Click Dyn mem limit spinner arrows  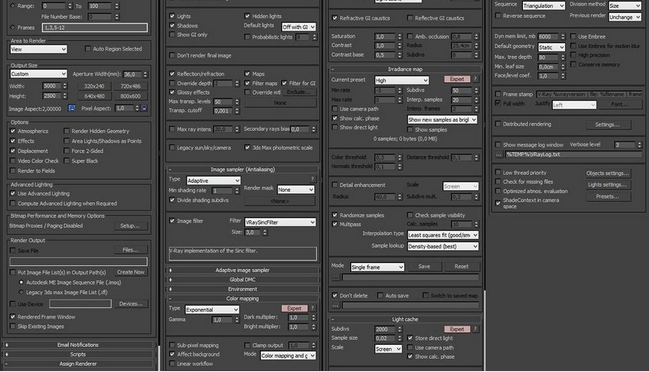tap(563, 36)
